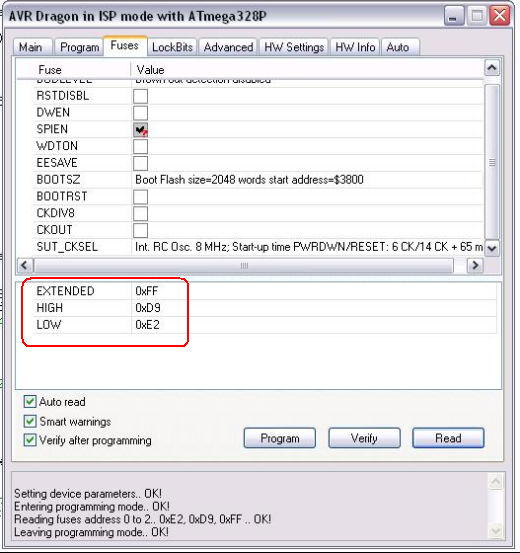520x553 pixels.
Task: Close the AVR Dragon dialog
Action: coord(500,16)
